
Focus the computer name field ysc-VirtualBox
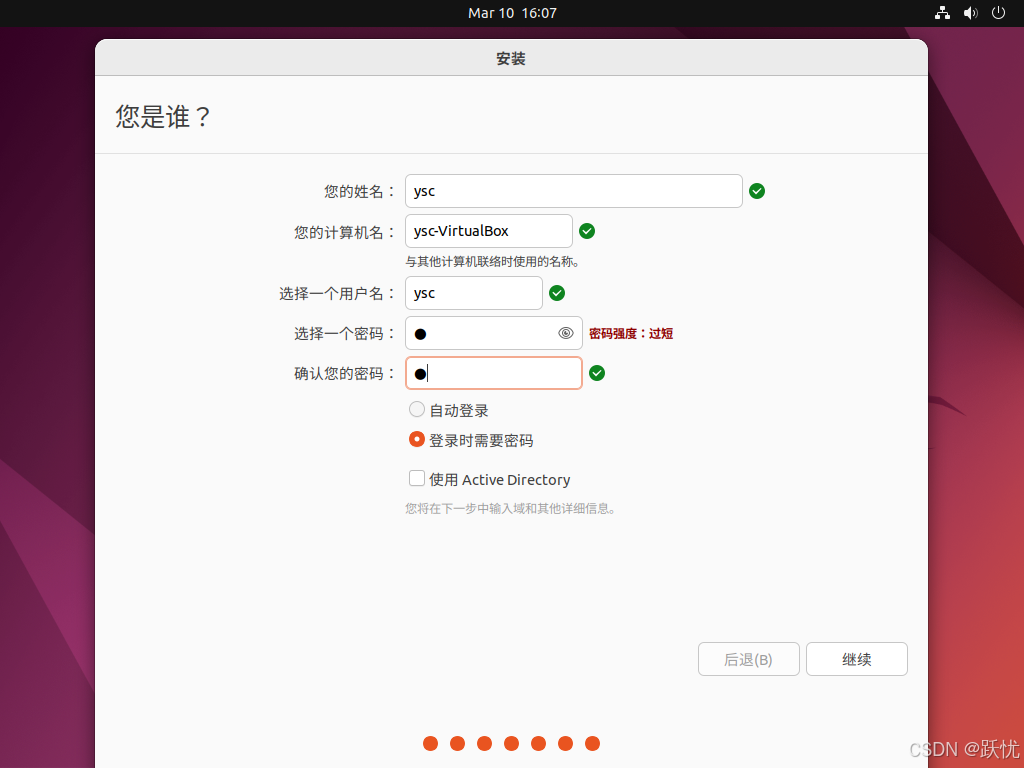[488, 231]
